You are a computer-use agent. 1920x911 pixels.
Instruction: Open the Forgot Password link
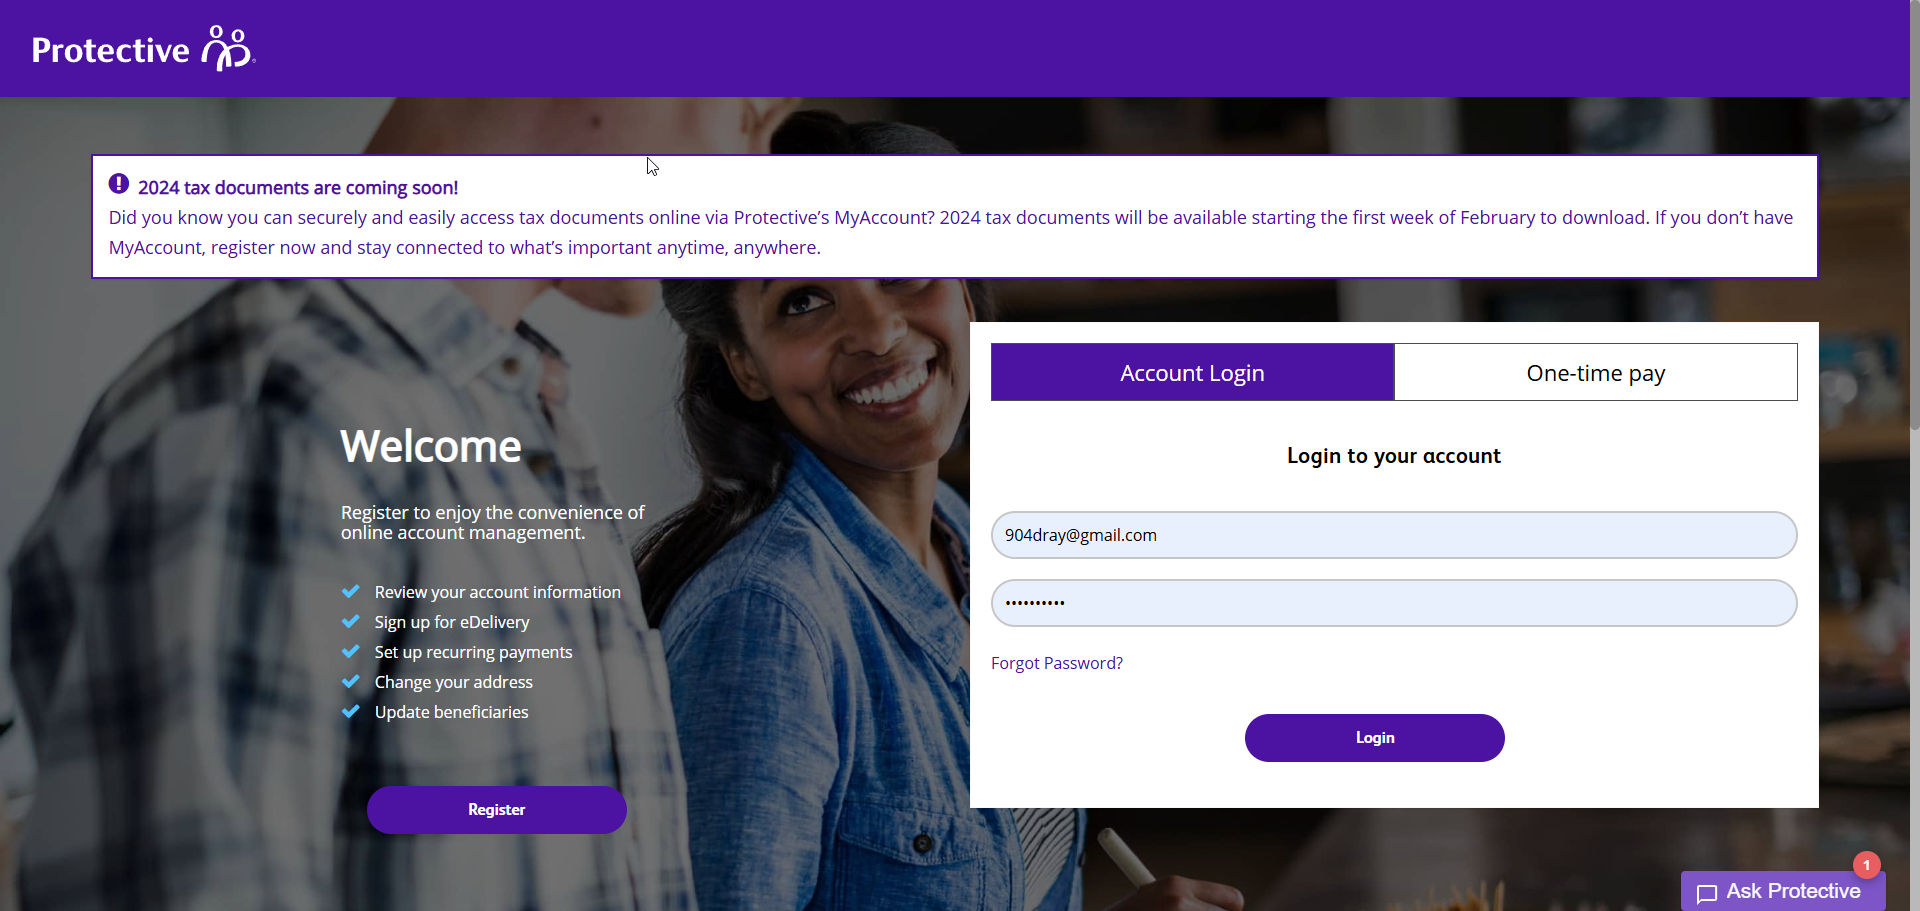(x=1057, y=663)
